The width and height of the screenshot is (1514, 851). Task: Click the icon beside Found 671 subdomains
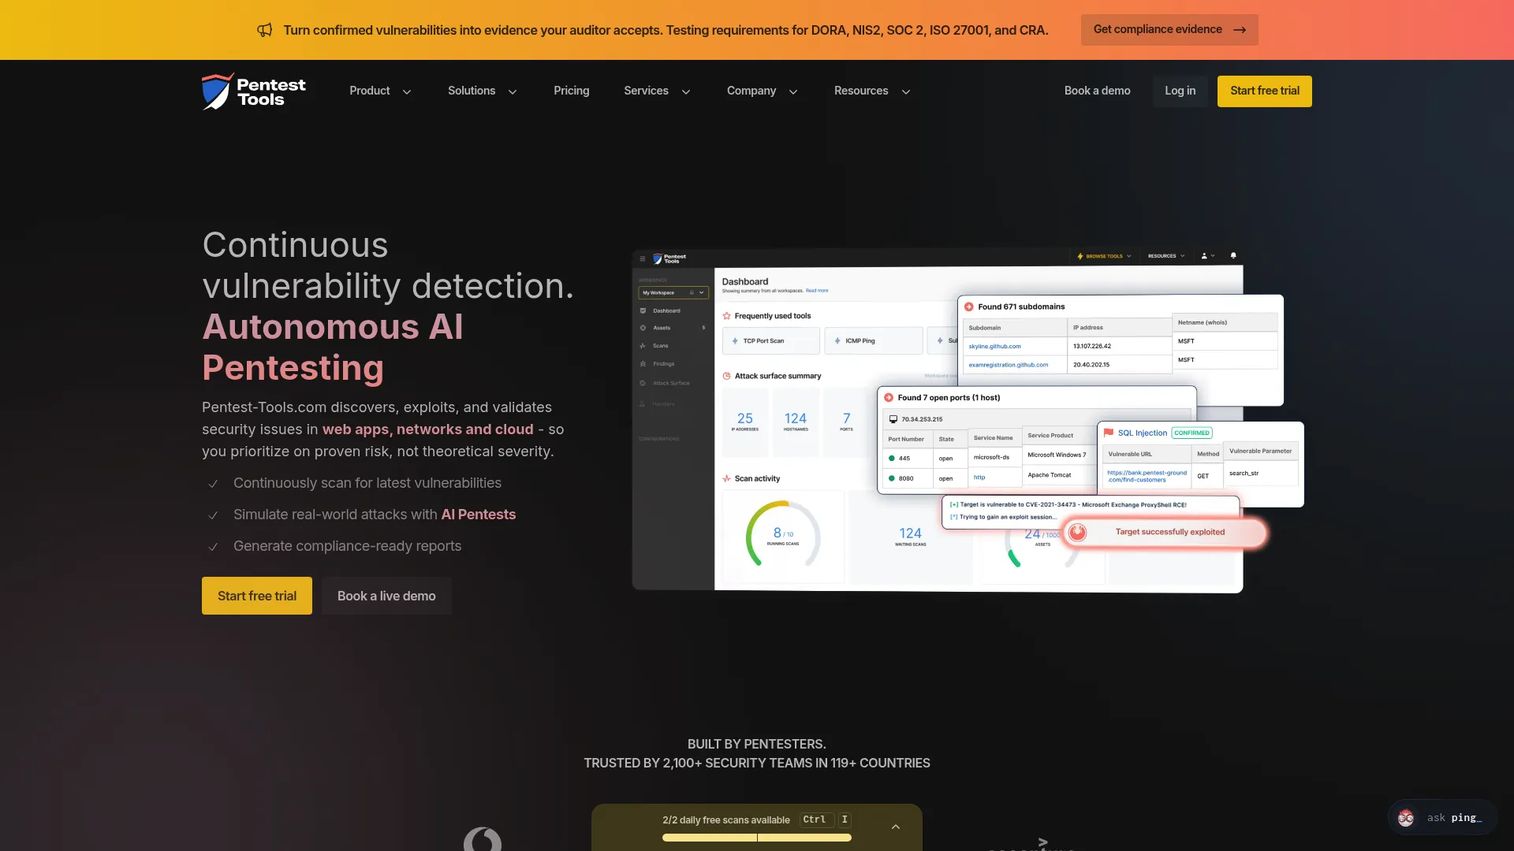(969, 307)
